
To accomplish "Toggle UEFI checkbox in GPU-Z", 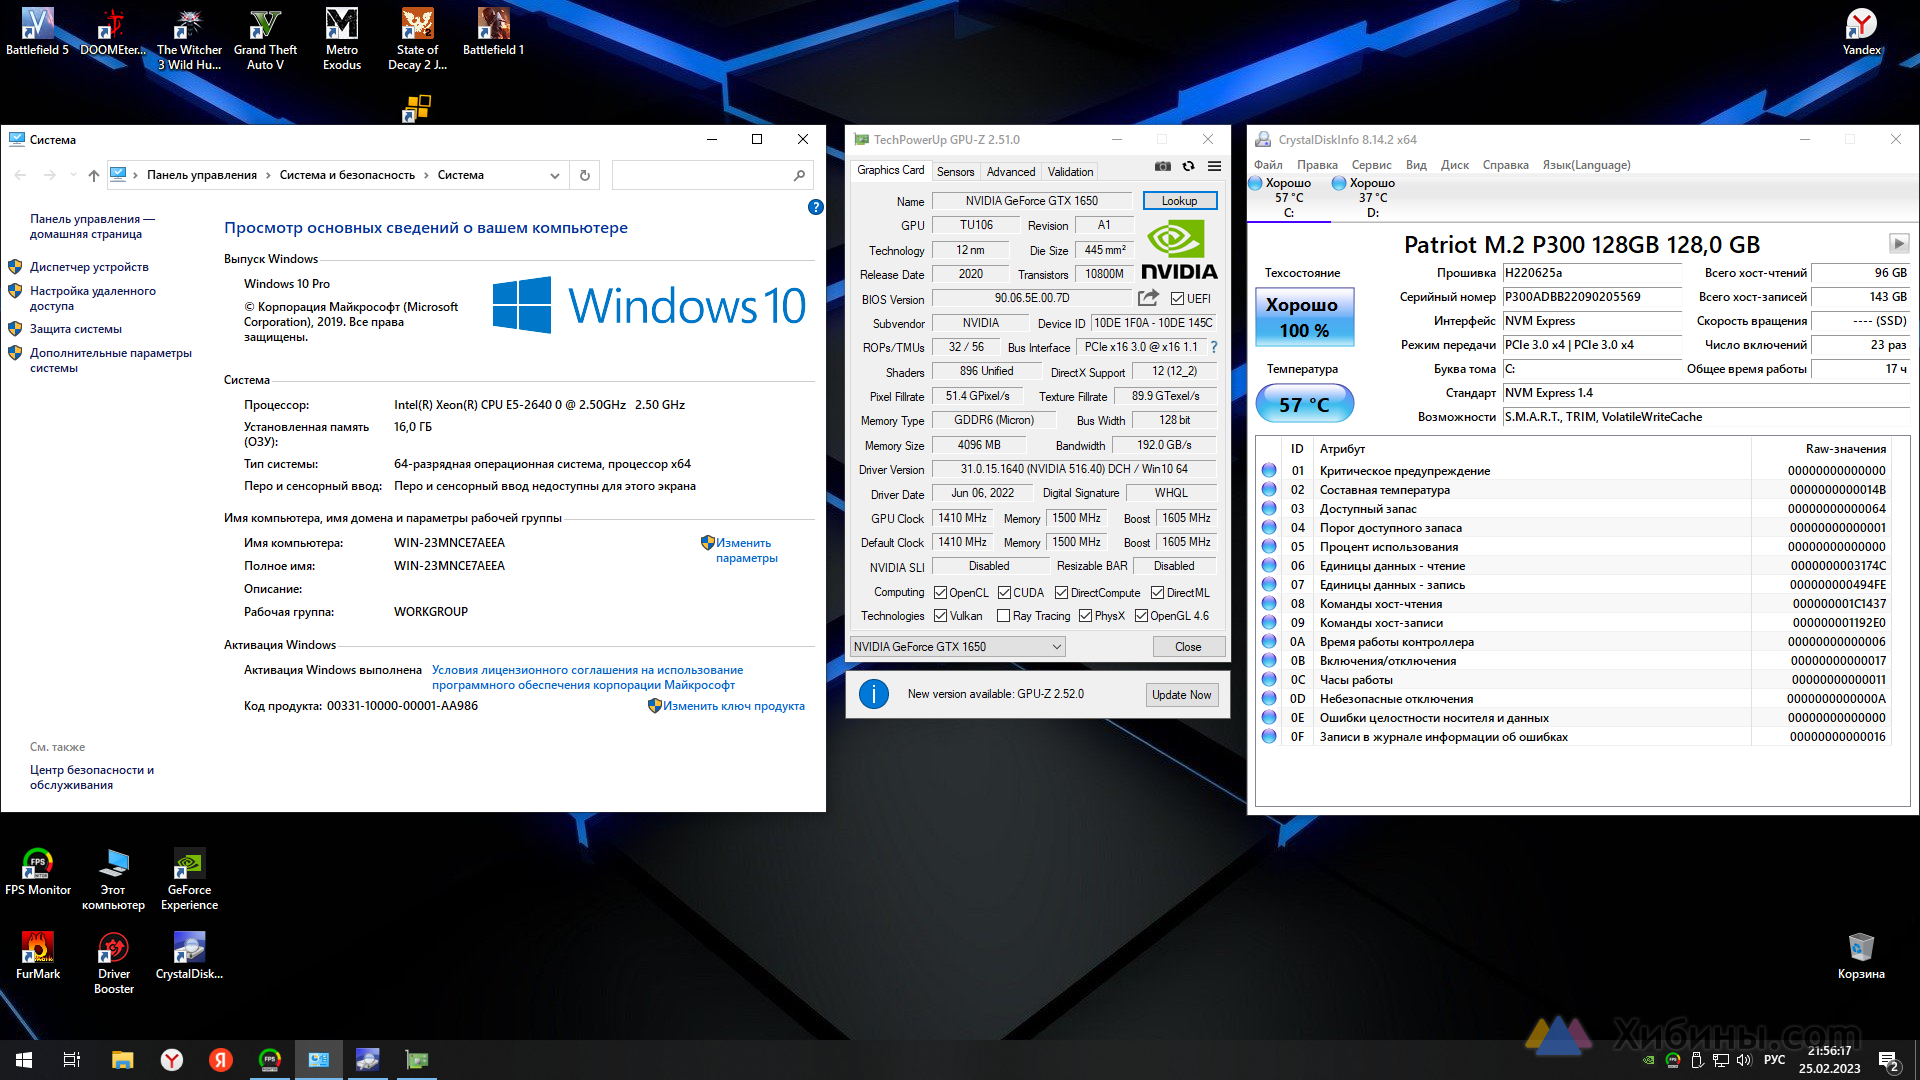I will point(1177,299).
